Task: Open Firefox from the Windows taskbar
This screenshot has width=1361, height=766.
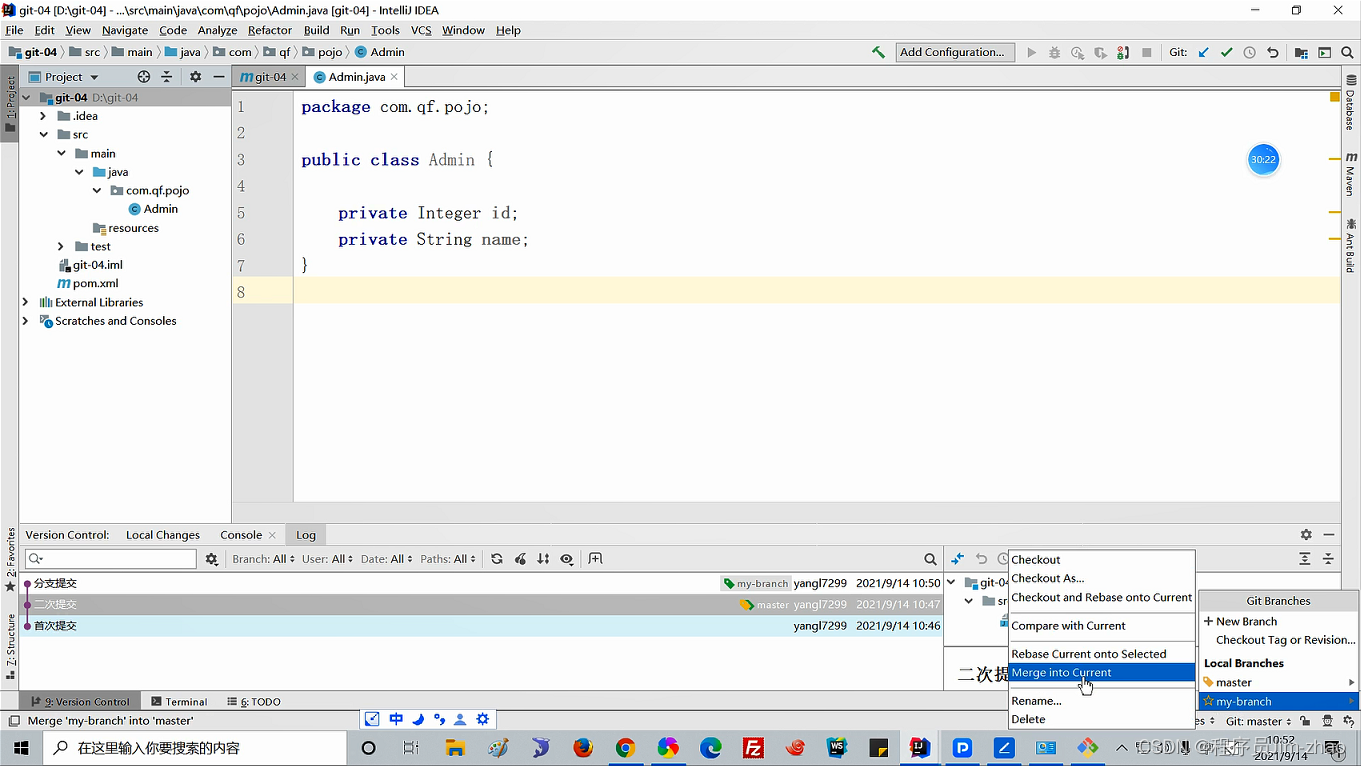Action: pyautogui.click(x=583, y=747)
